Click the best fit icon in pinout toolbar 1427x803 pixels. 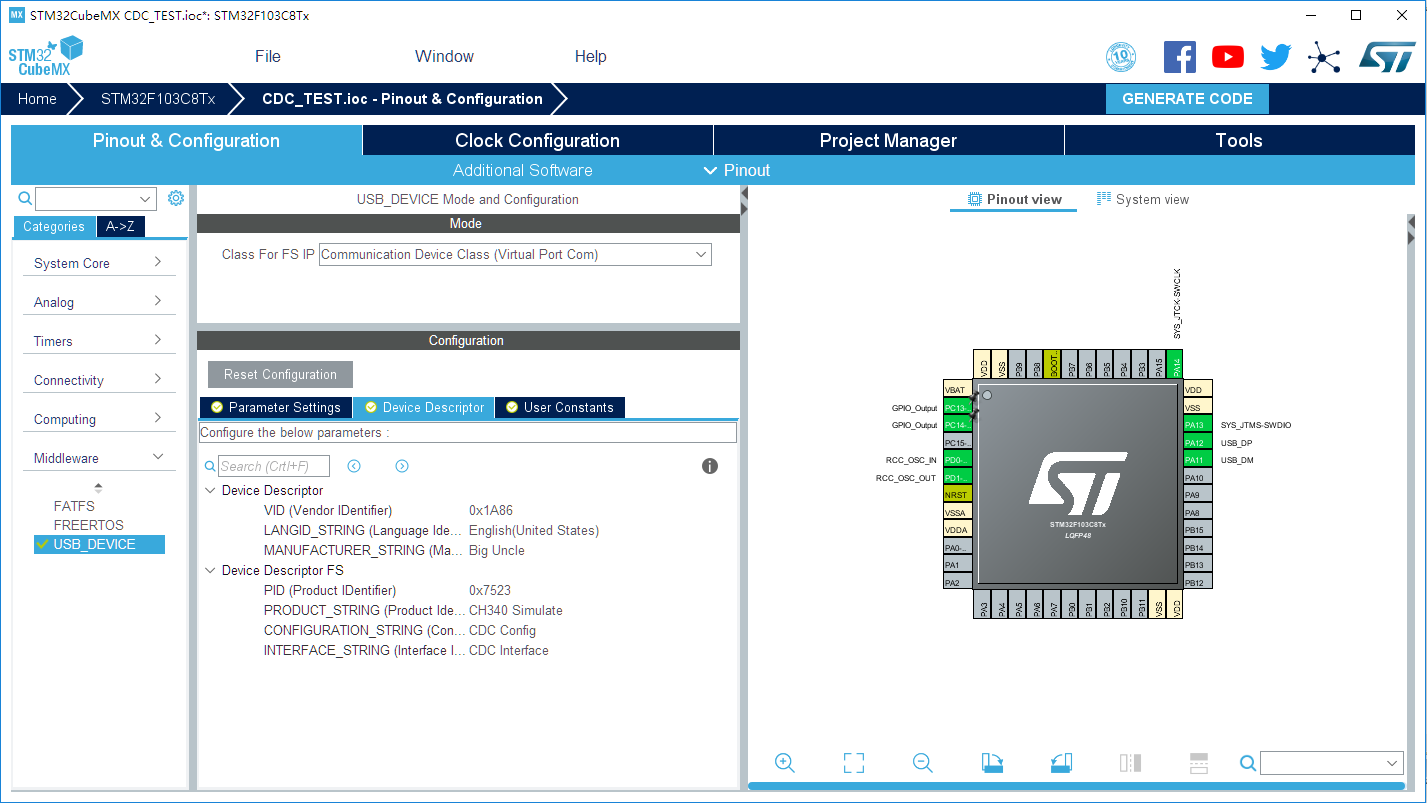click(853, 762)
